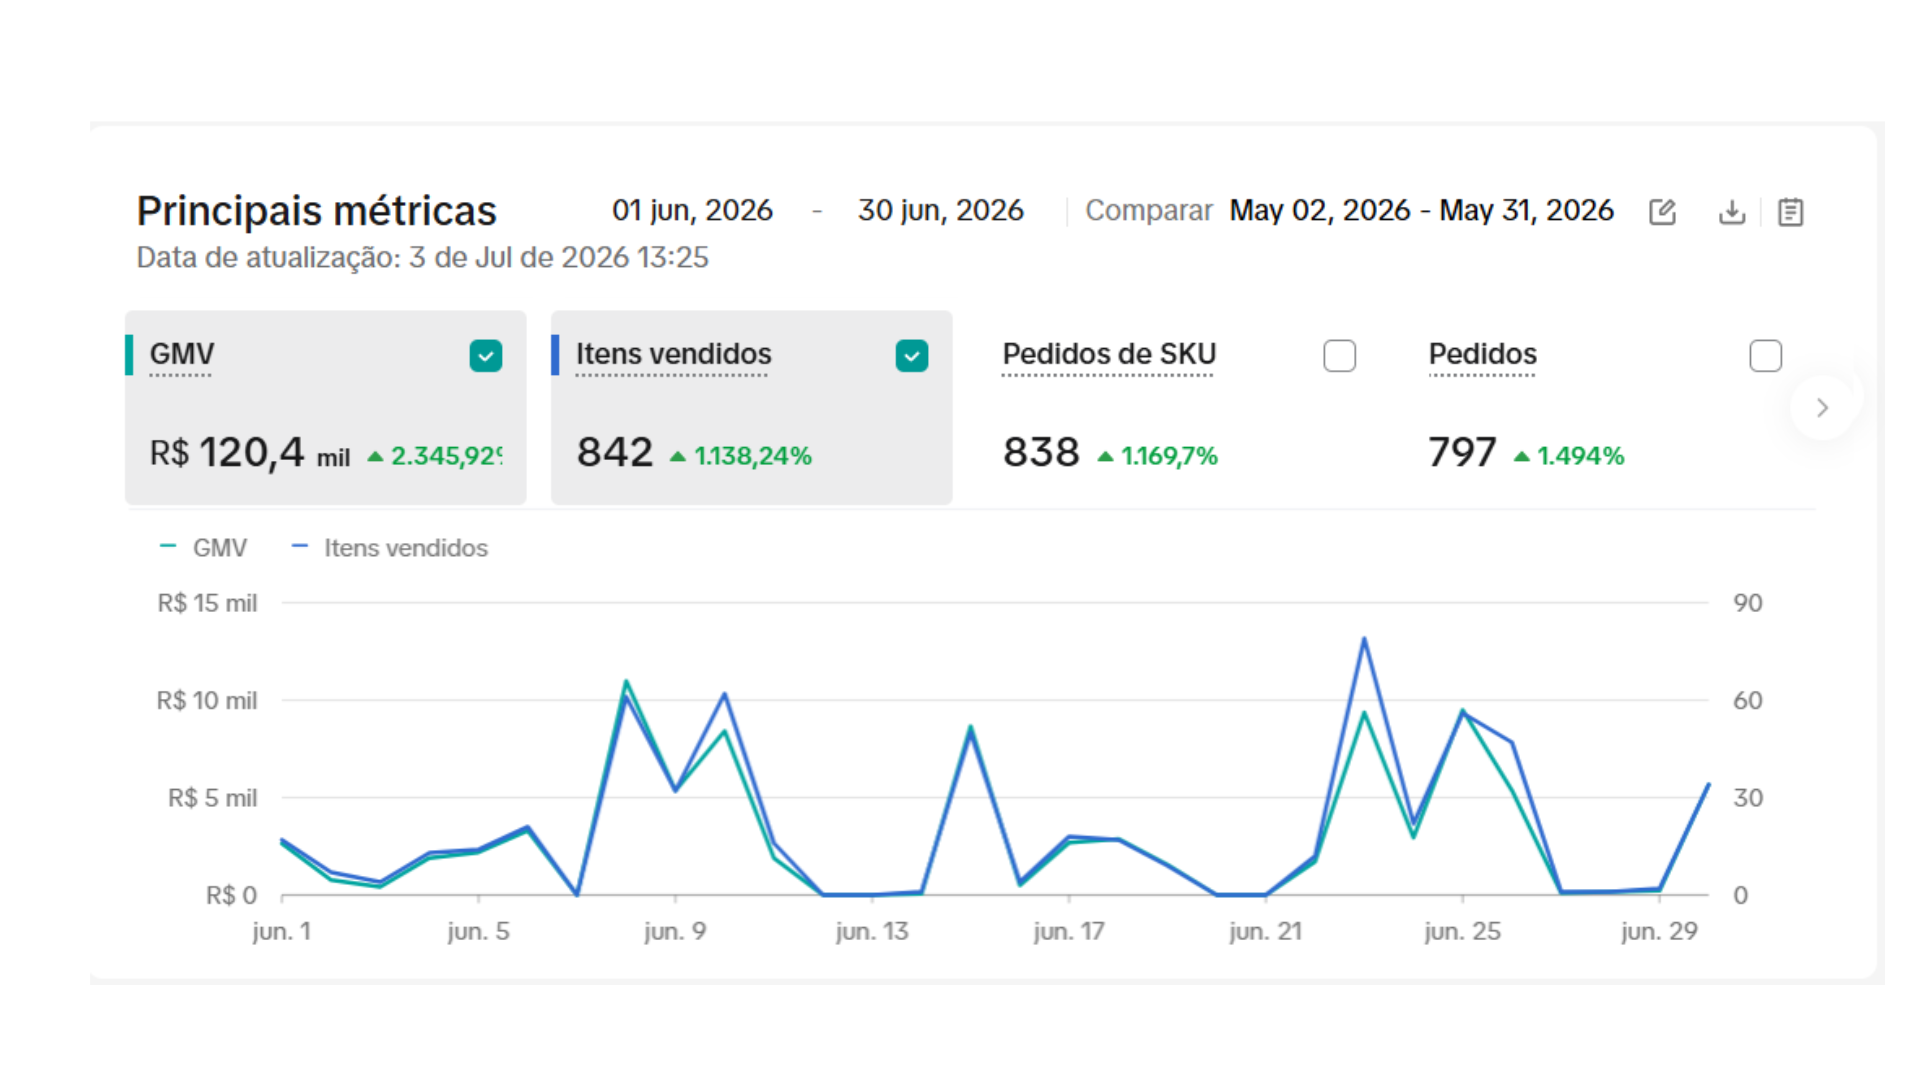Screen dimensions: 1920x1080
Task: Click the edit comparison period icon
Action: click(x=1662, y=212)
